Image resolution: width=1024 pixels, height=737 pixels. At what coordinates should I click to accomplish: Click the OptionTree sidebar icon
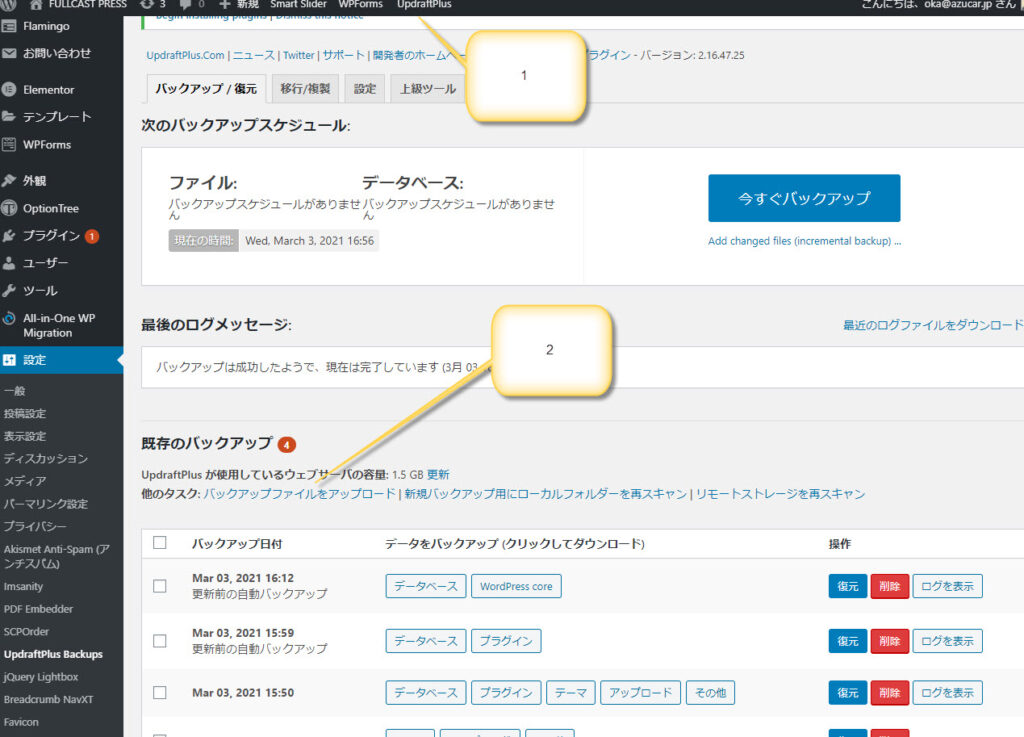(9, 208)
